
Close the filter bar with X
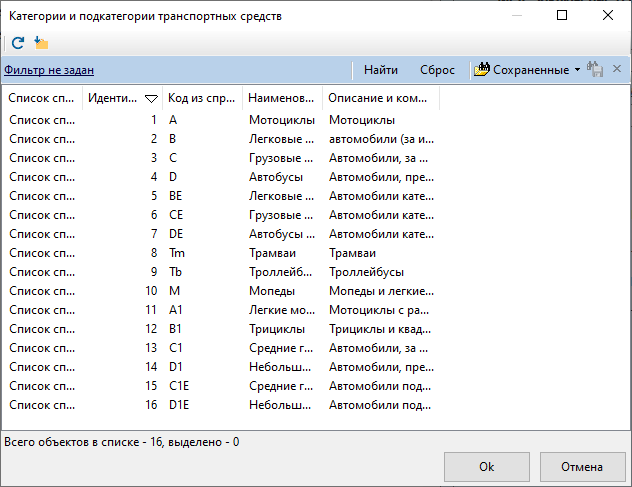[x=617, y=69]
